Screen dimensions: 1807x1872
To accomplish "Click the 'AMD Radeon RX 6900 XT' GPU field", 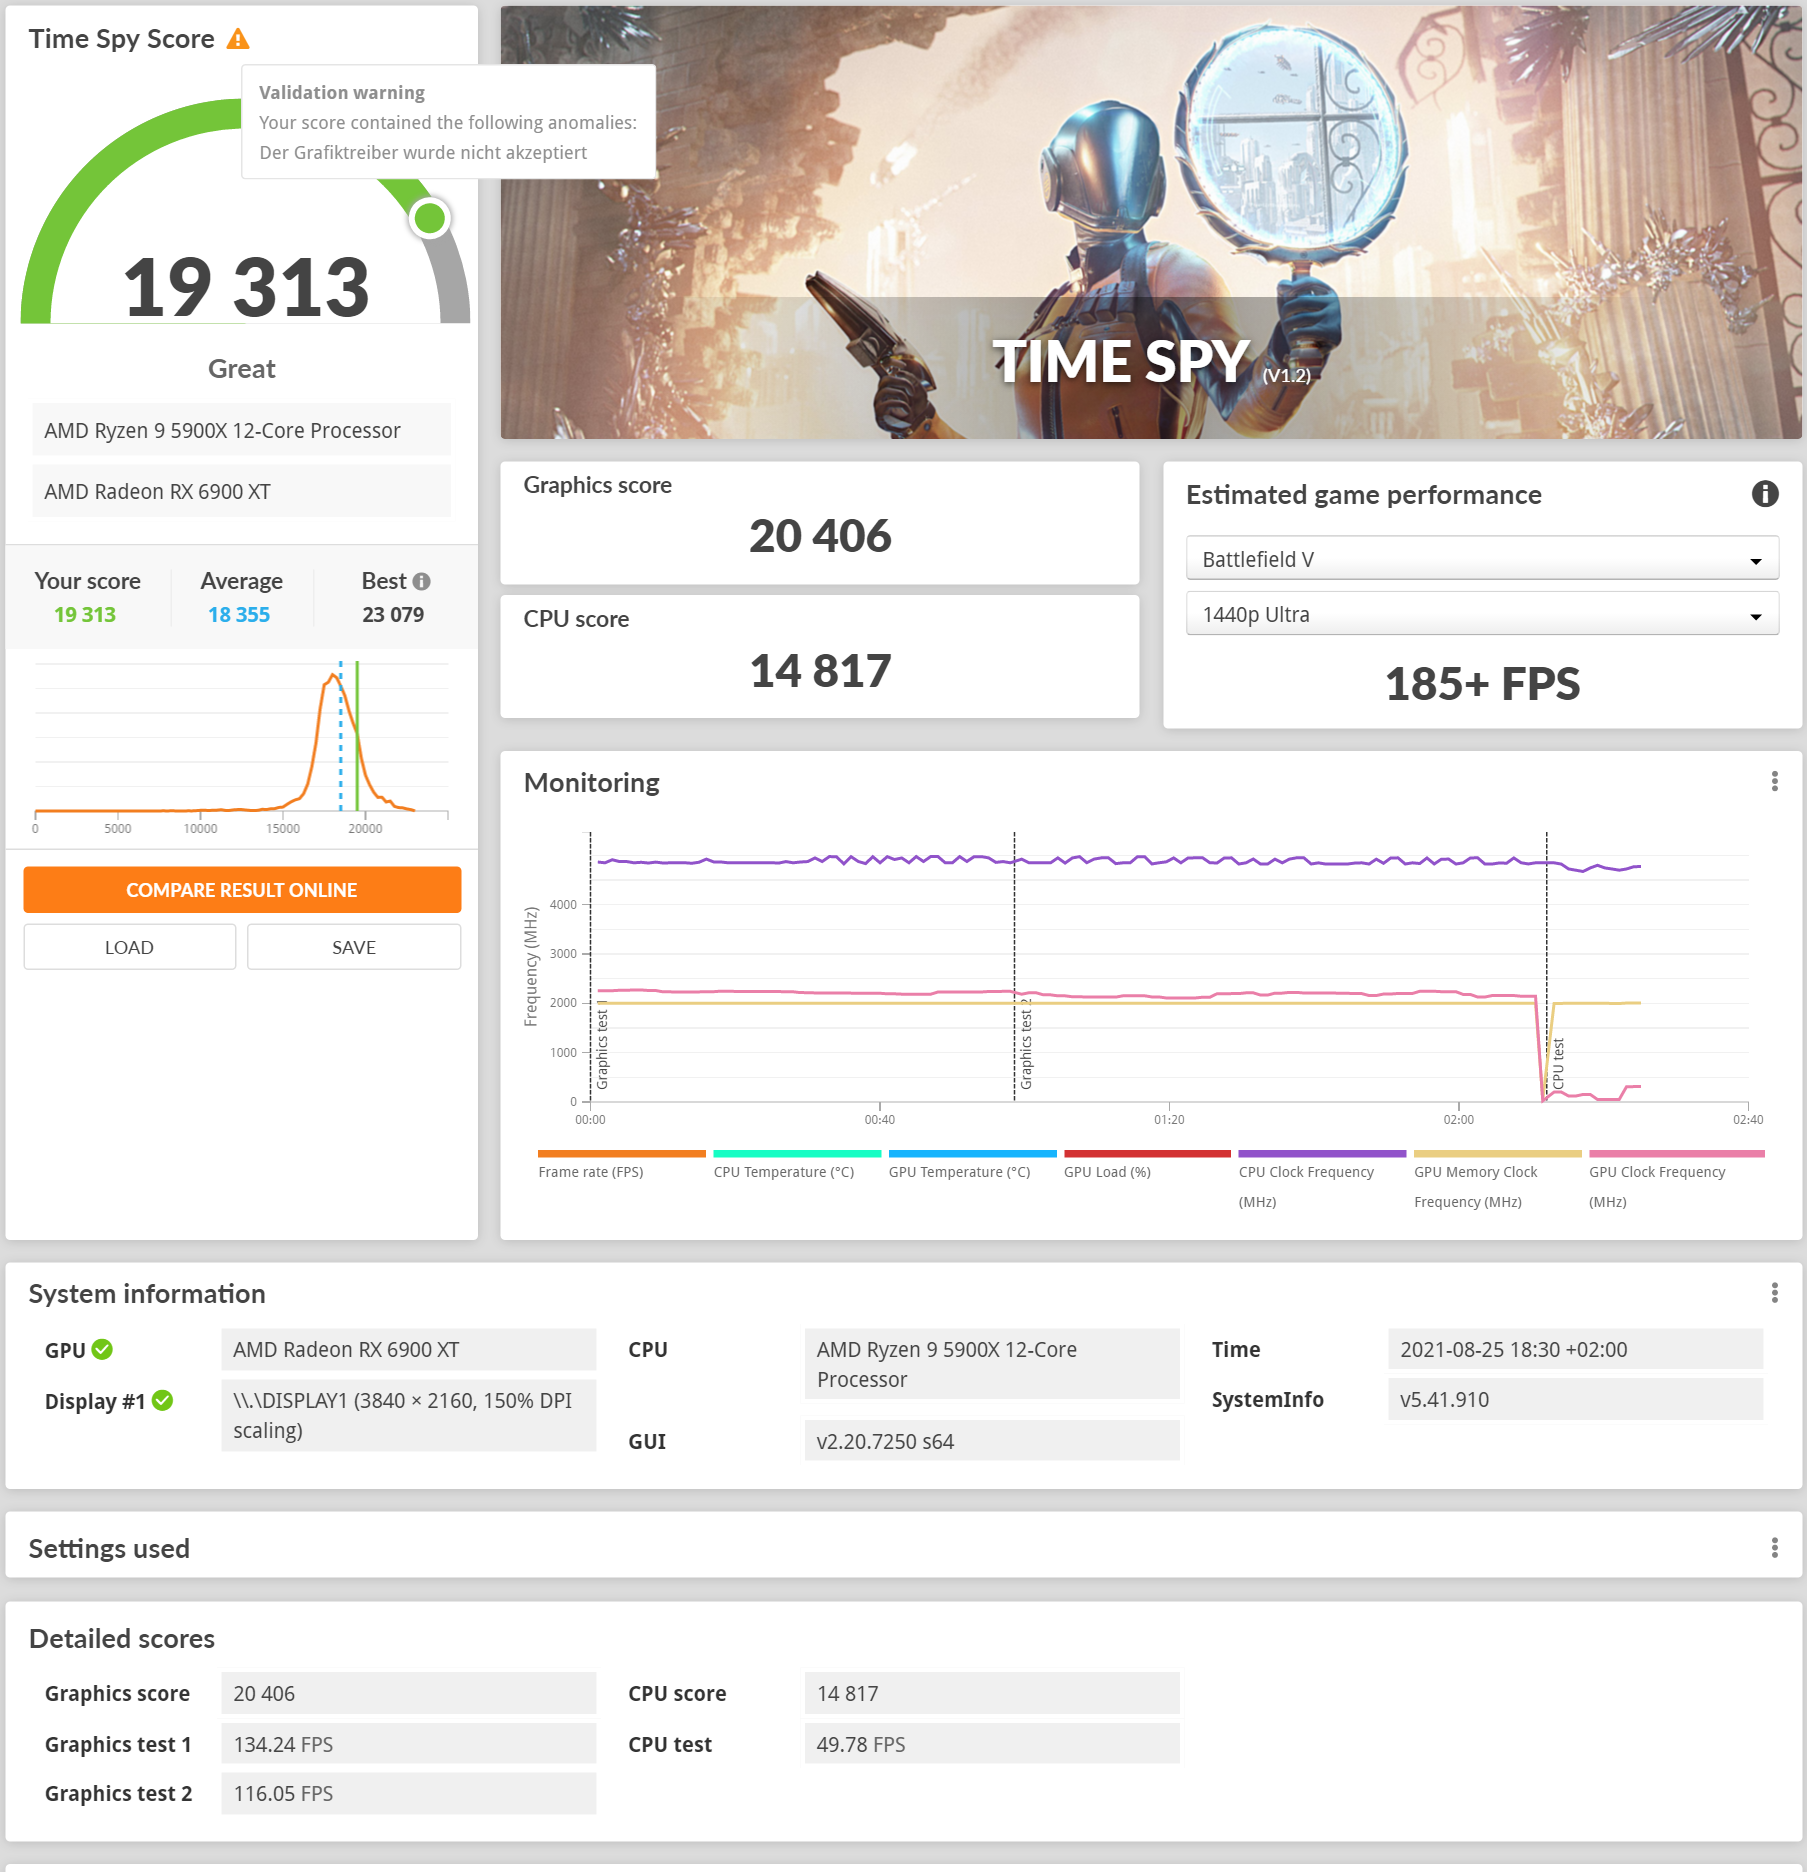I will [x=408, y=1349].
